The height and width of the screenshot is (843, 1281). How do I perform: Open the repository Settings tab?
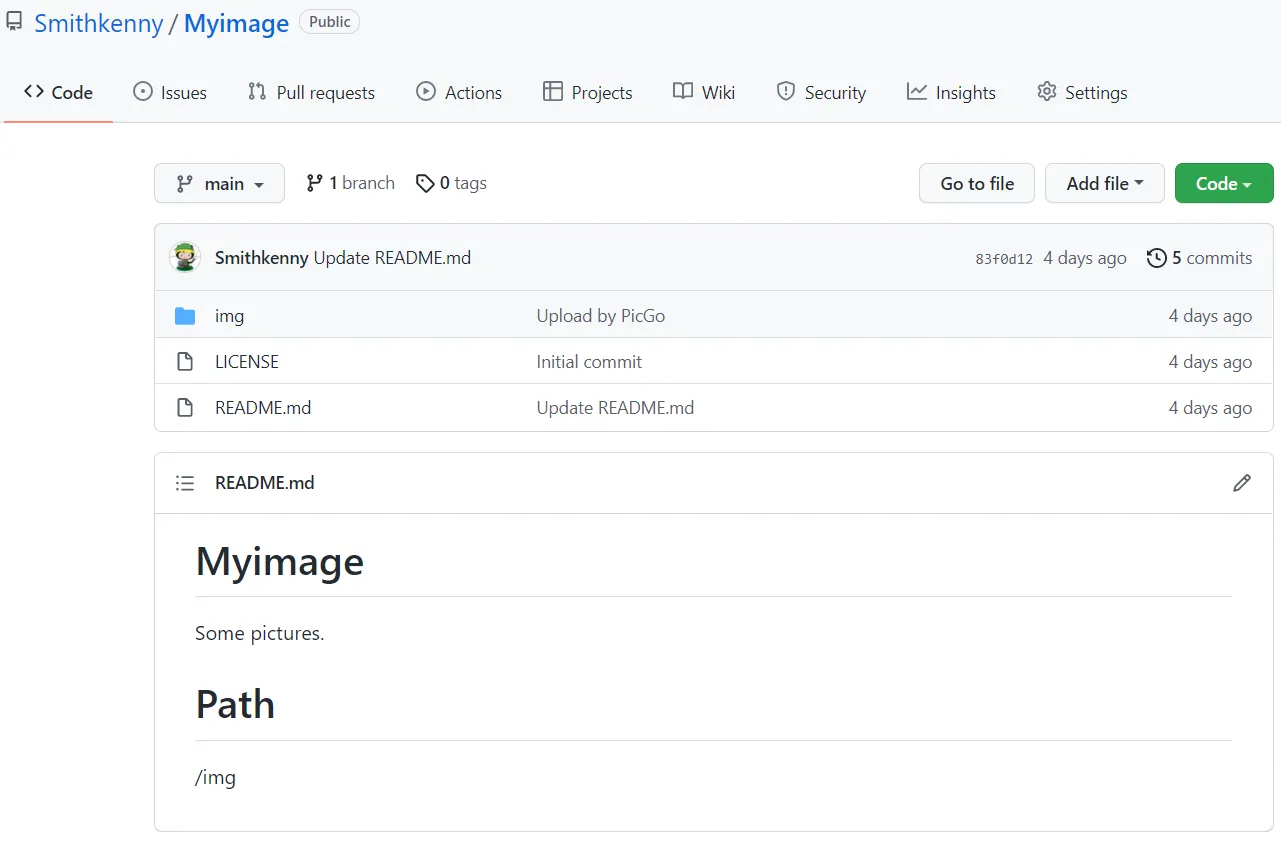pyautogui.click(x=1082, y=92)
